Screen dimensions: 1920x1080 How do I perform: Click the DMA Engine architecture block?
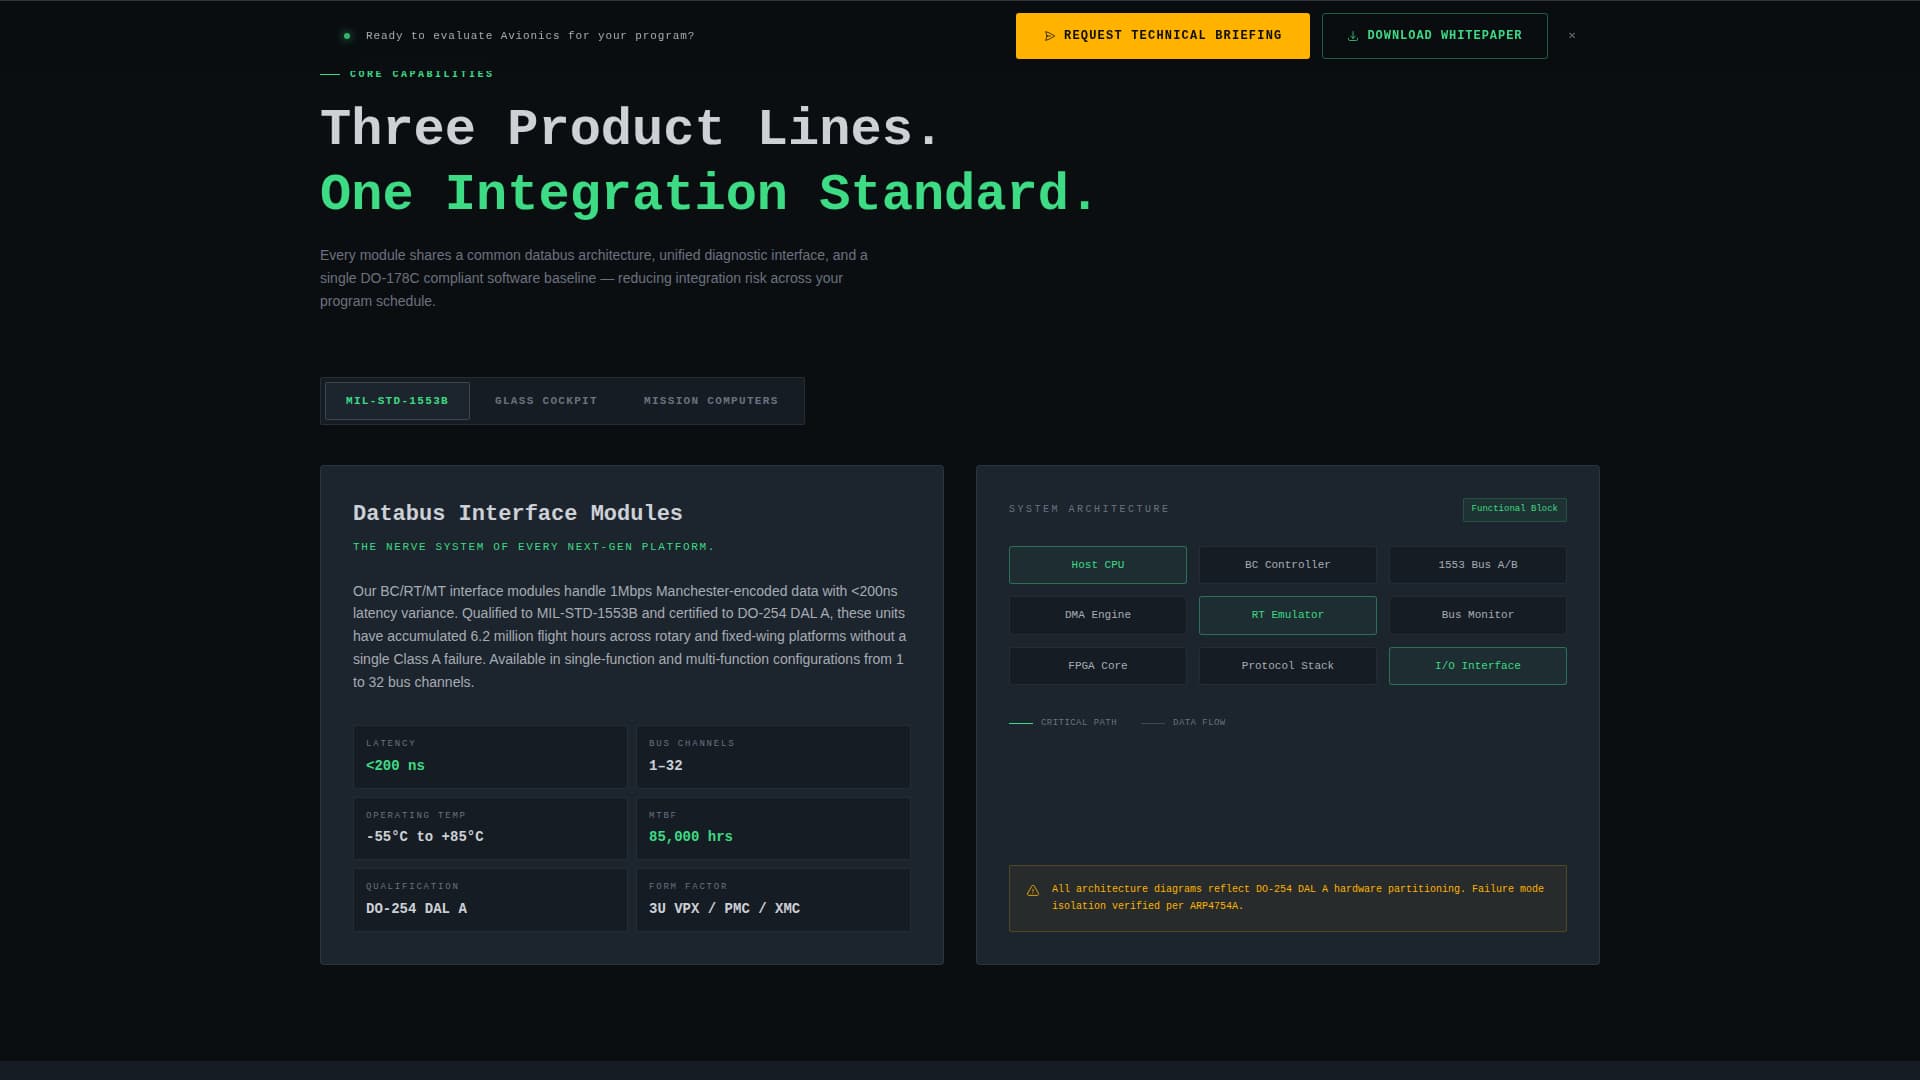(1097, 615)
